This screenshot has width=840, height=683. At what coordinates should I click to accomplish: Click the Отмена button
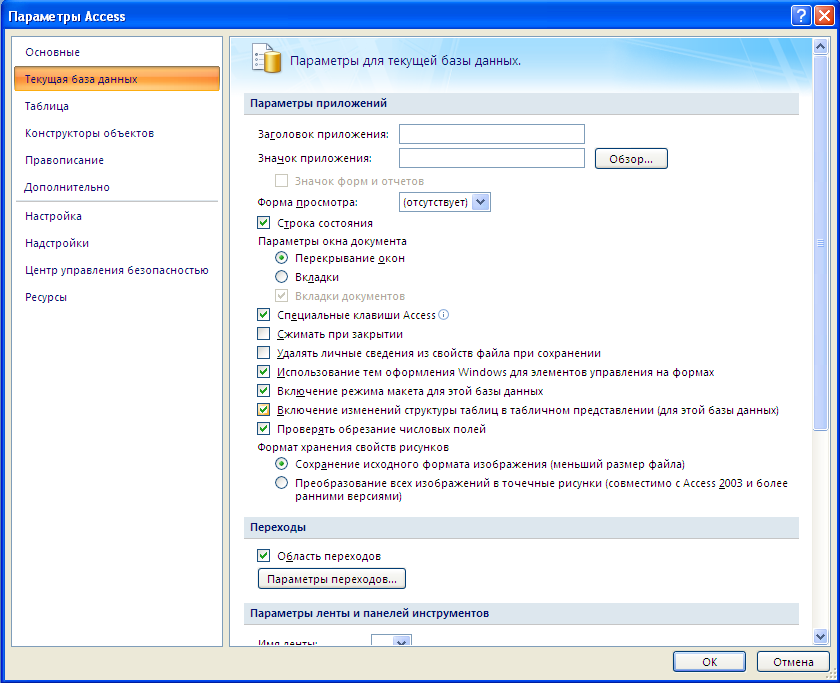[793, 662]
